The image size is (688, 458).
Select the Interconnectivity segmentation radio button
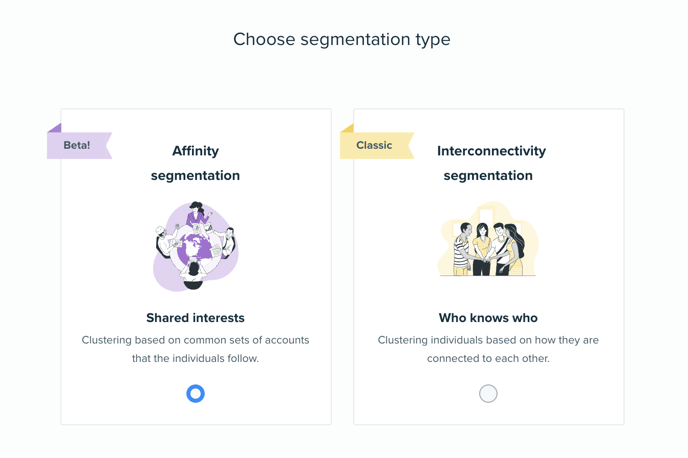tap(488, 394)
